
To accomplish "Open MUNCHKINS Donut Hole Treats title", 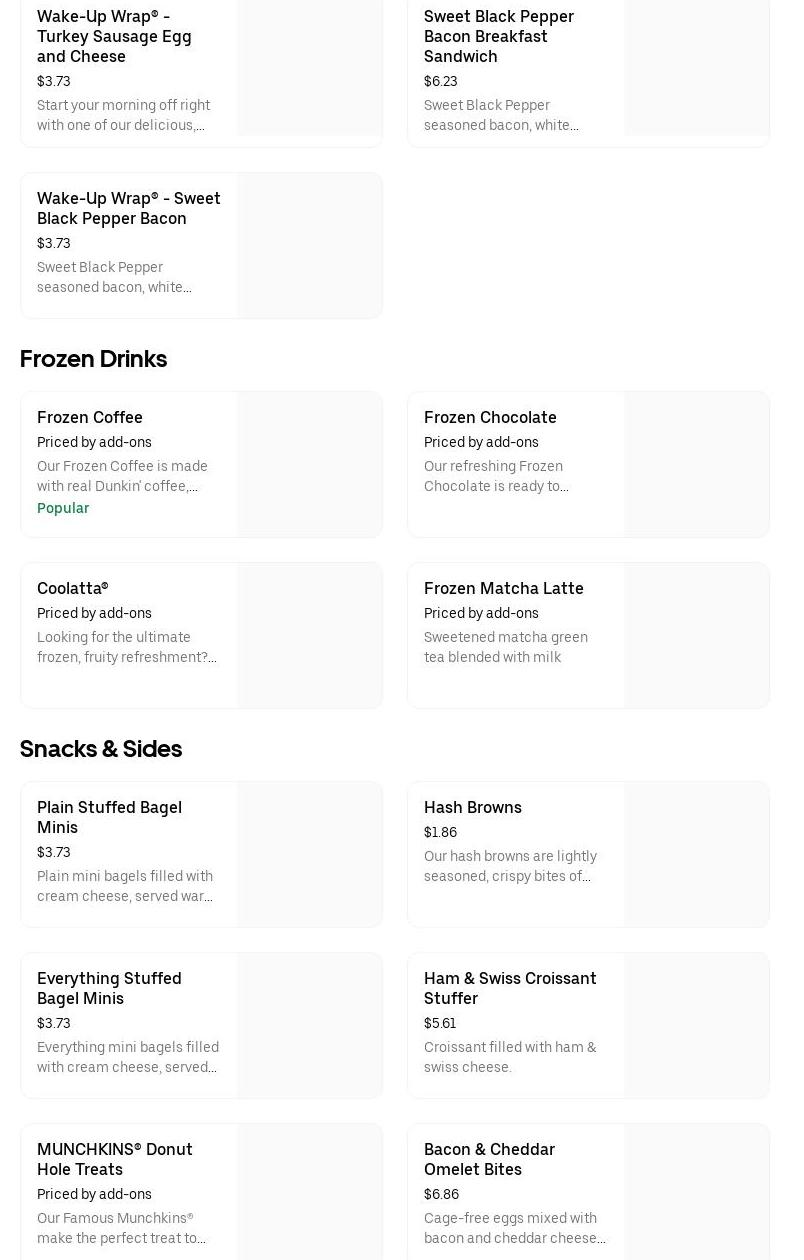I will pyautogui.click(x=115, y=1159).
